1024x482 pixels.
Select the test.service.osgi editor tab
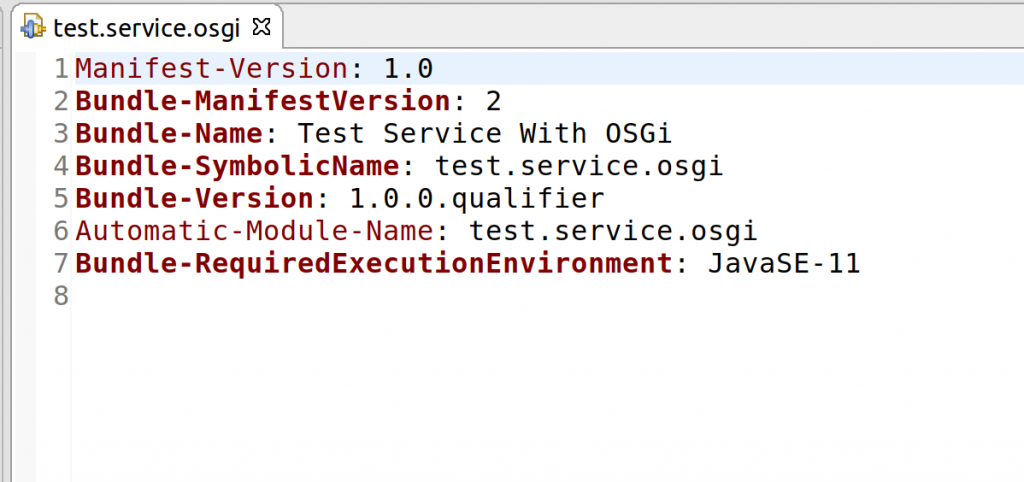(x=147, y=27)
